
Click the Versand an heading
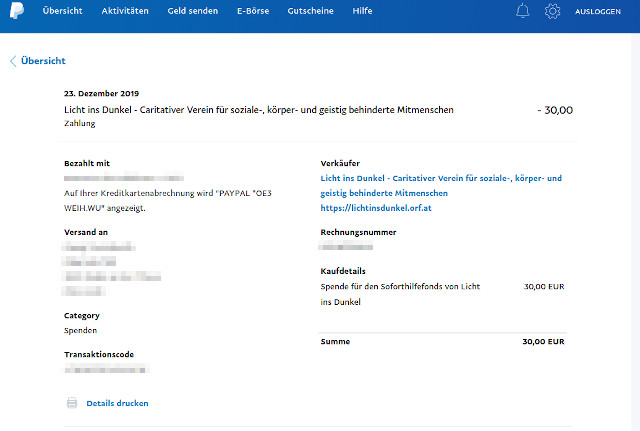(86, 232)
